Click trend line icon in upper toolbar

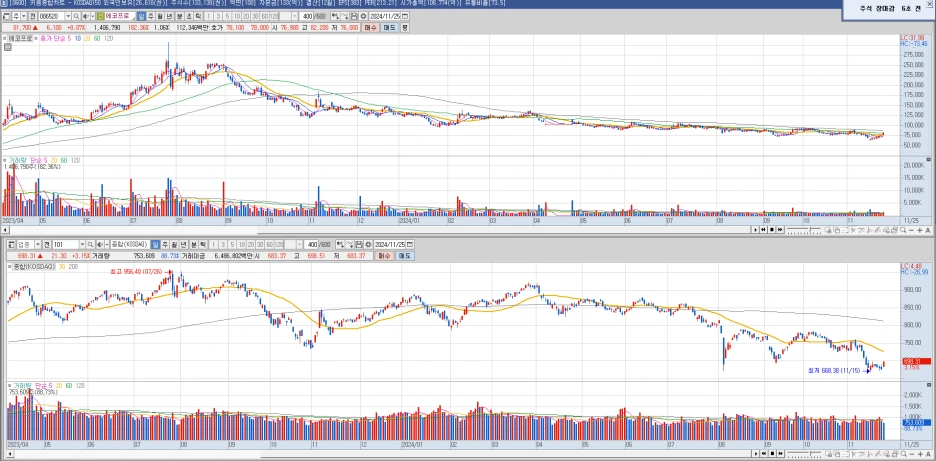(346, 16)
